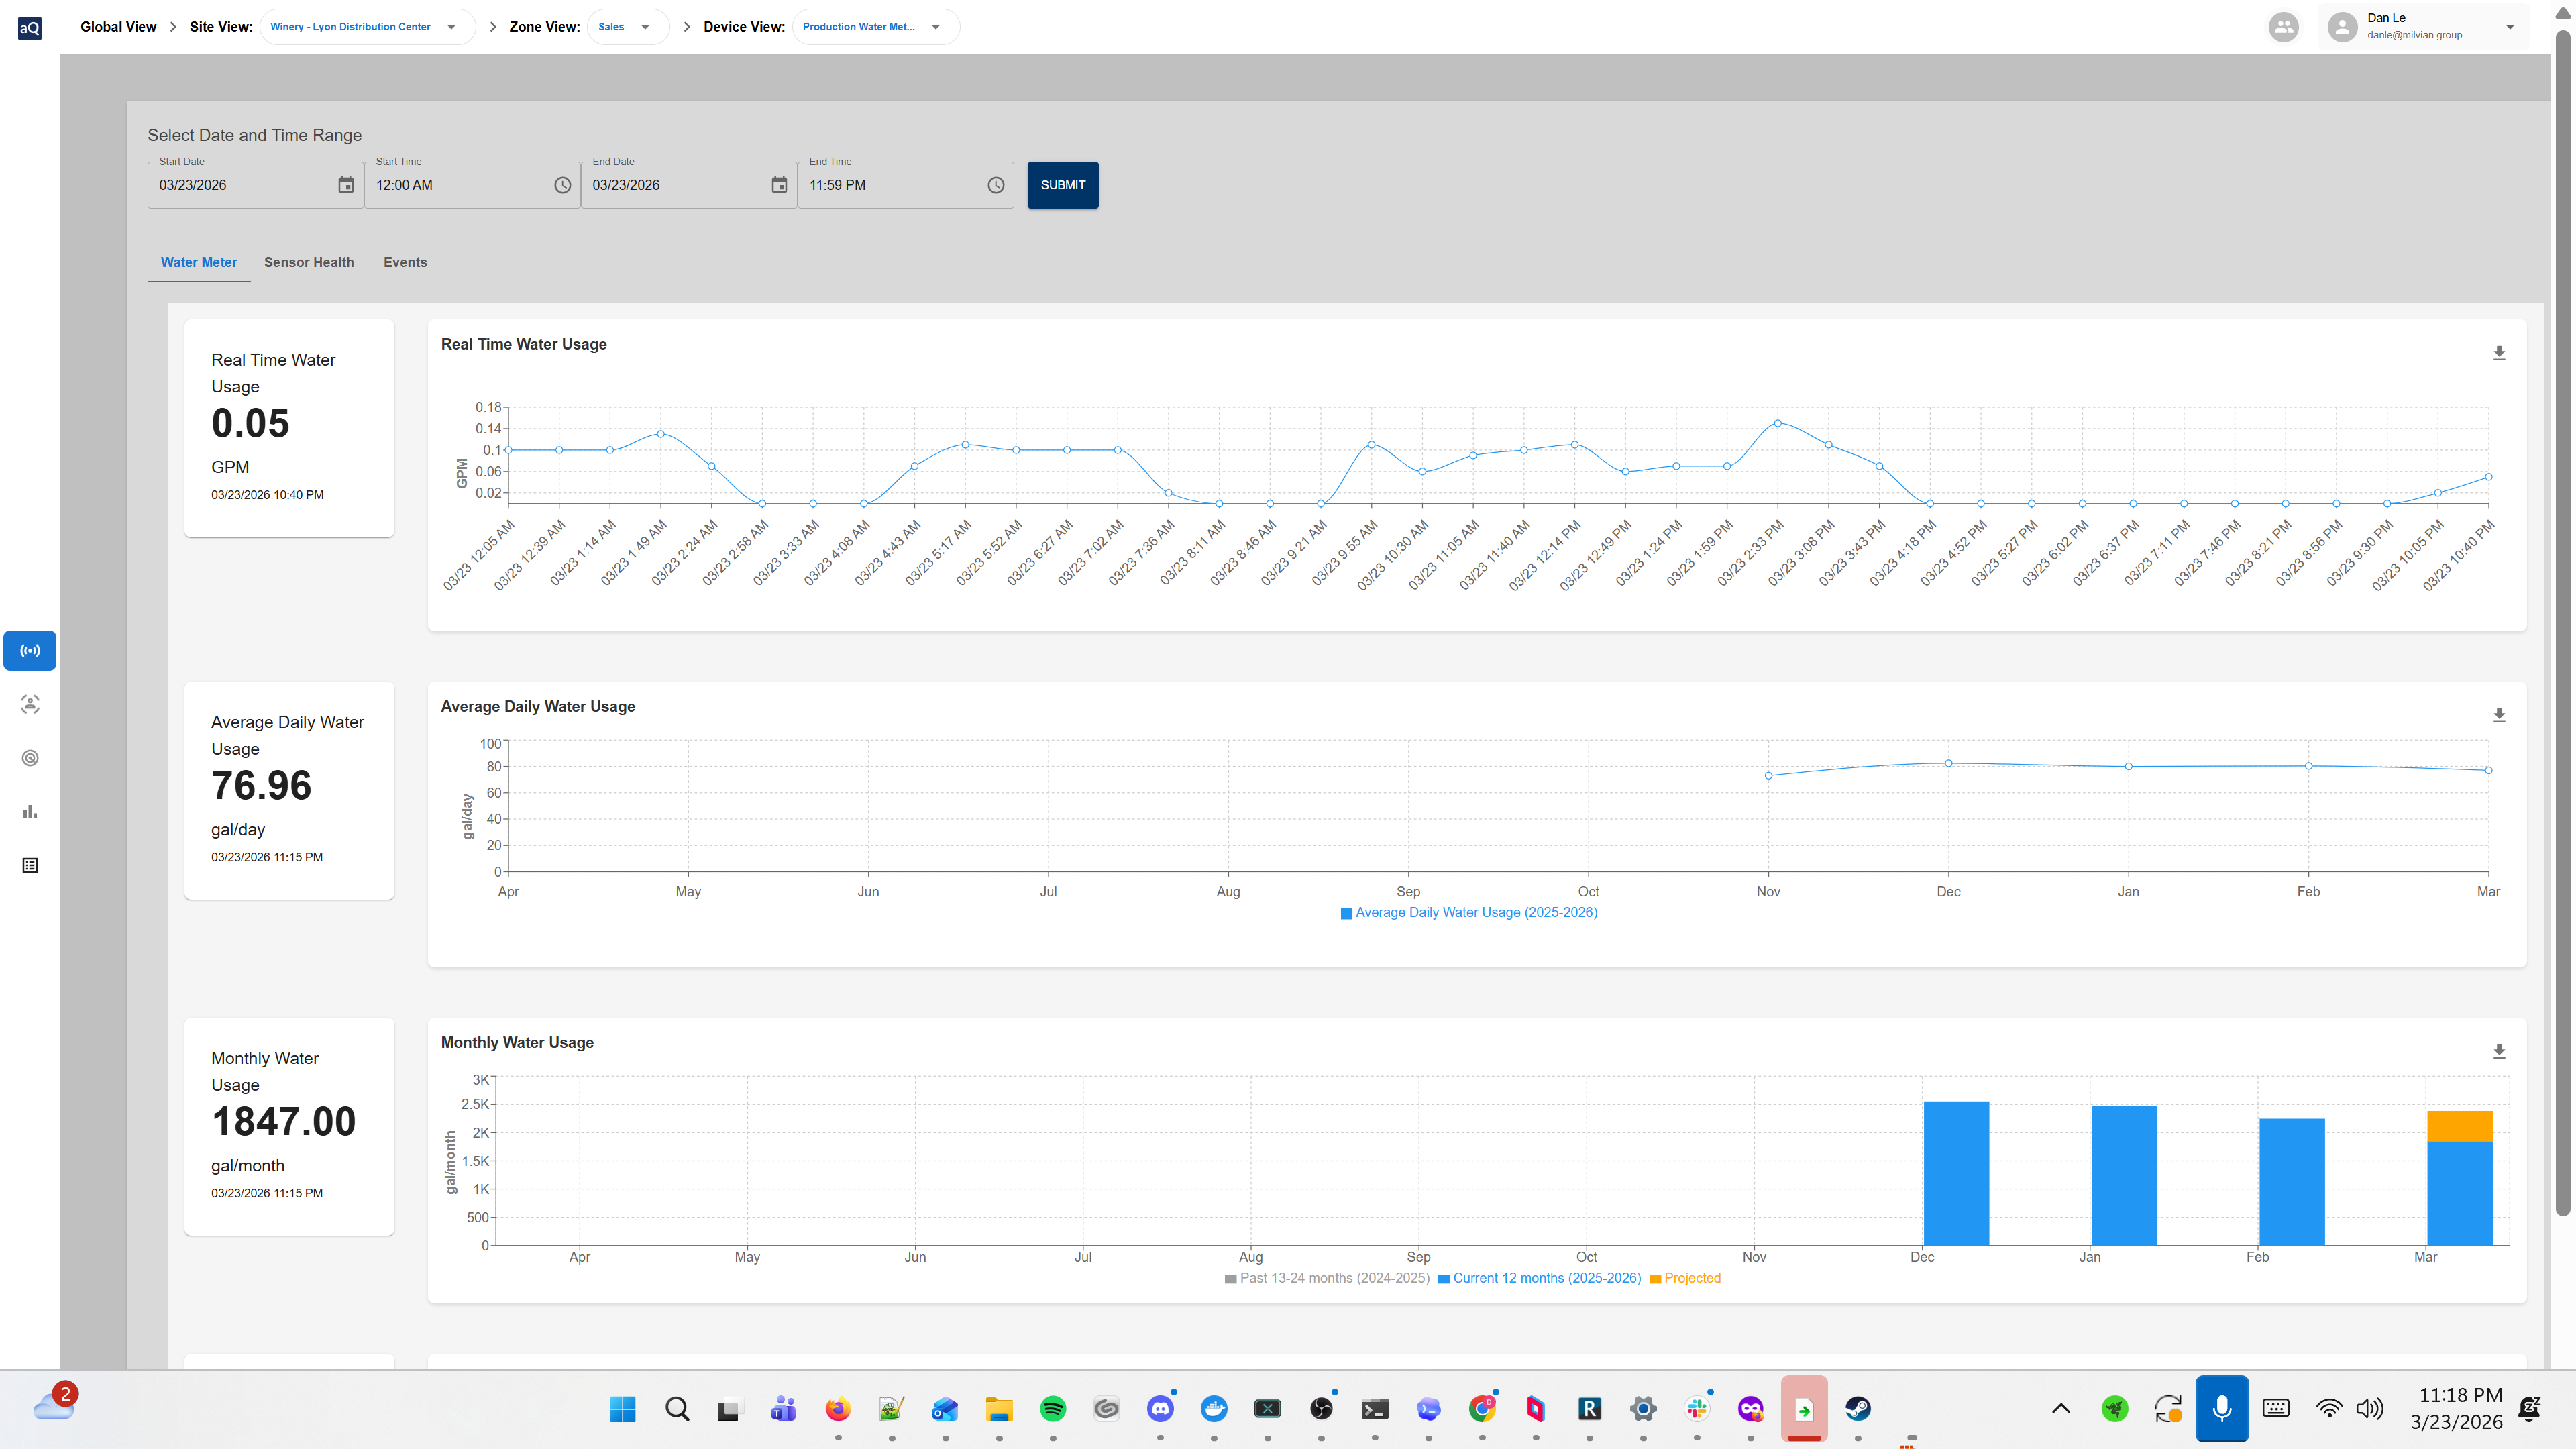This screenshot has width=2576, height=1449.
Task: Switch to the Events tab
Action: pyautogui.click(x=405, y=262)
